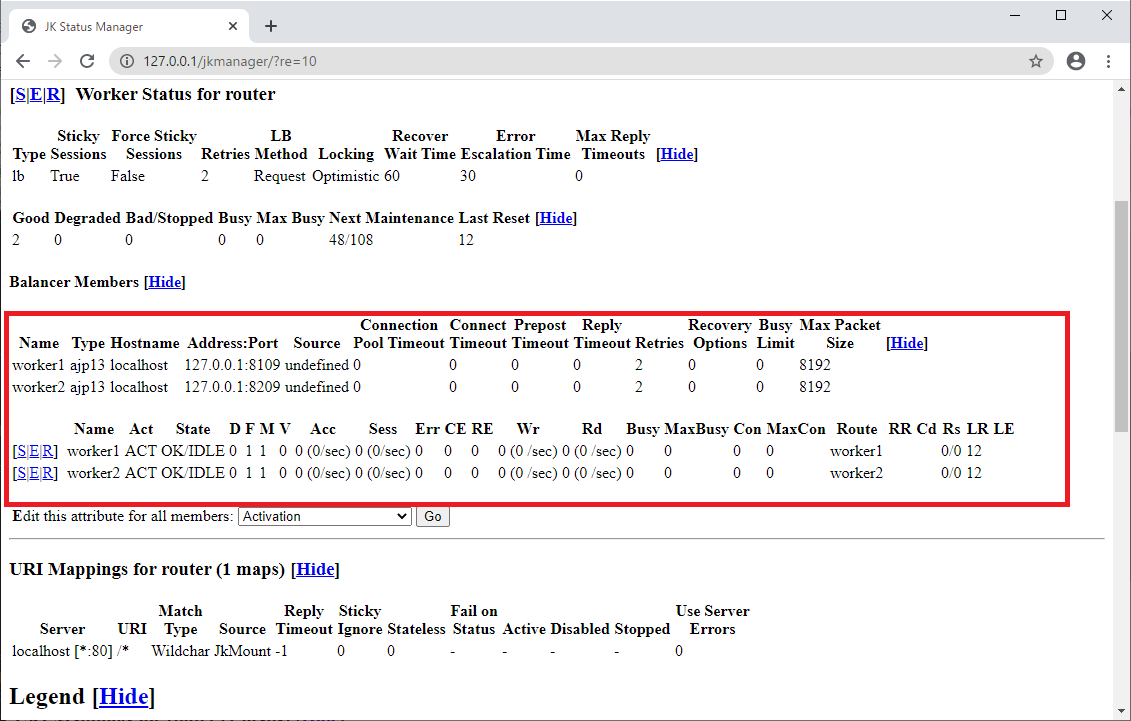Click the E edit link for worker1
The image size is (1131, 721).
point(35,451)
